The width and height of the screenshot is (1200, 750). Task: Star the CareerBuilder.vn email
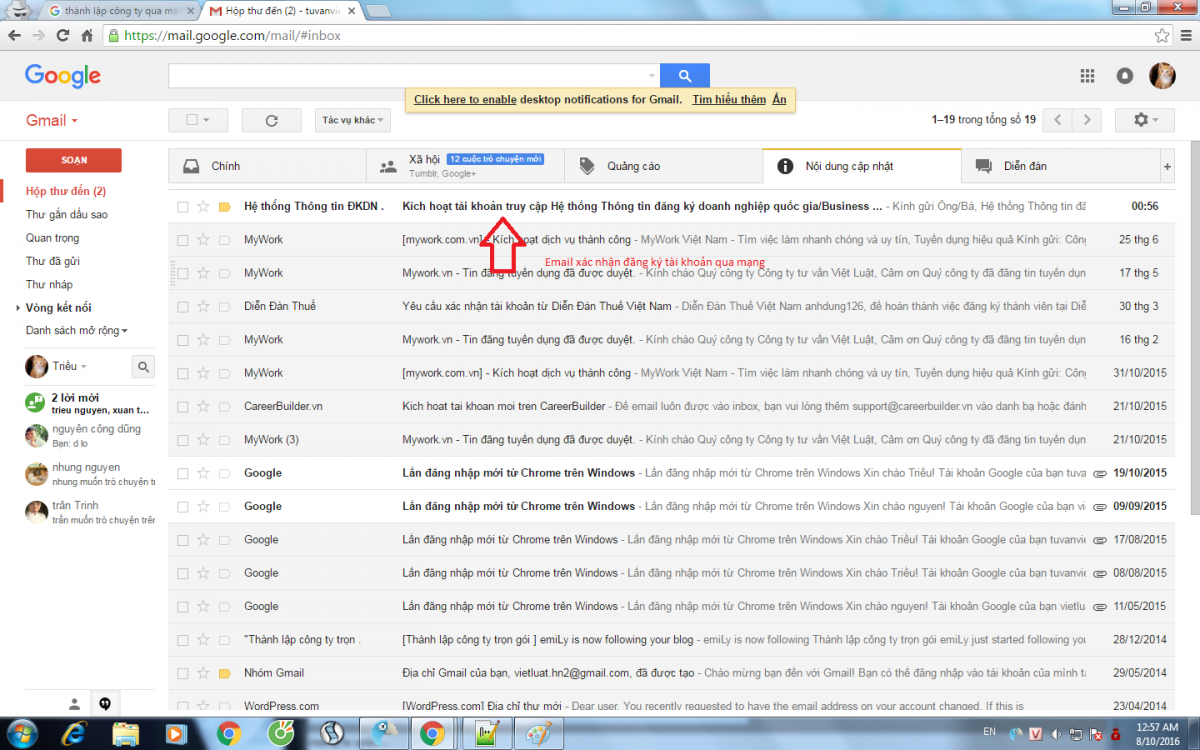(x=203, y=406)
